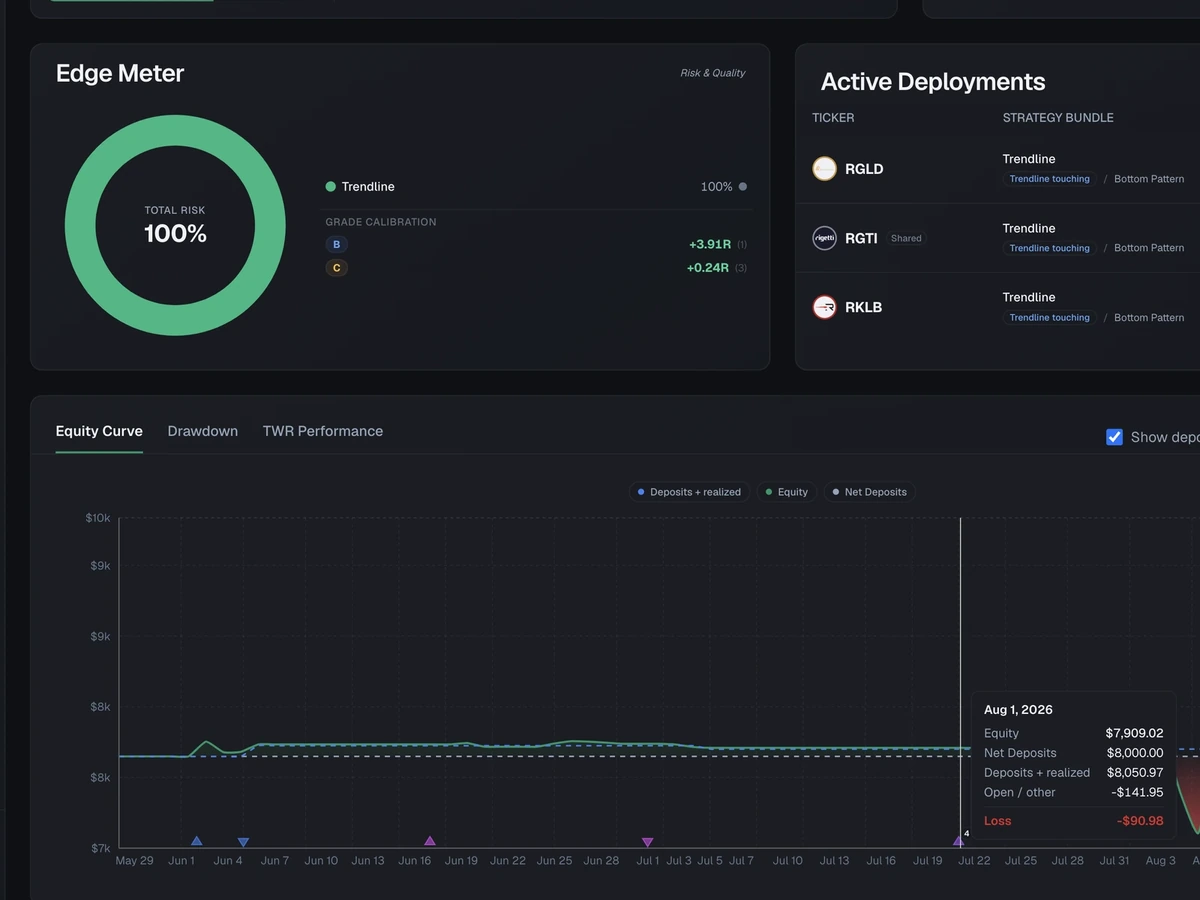The image size is (1200, 900).
Task: Click the RGTI Rigetti logo icon
Action: click(824, 238)
